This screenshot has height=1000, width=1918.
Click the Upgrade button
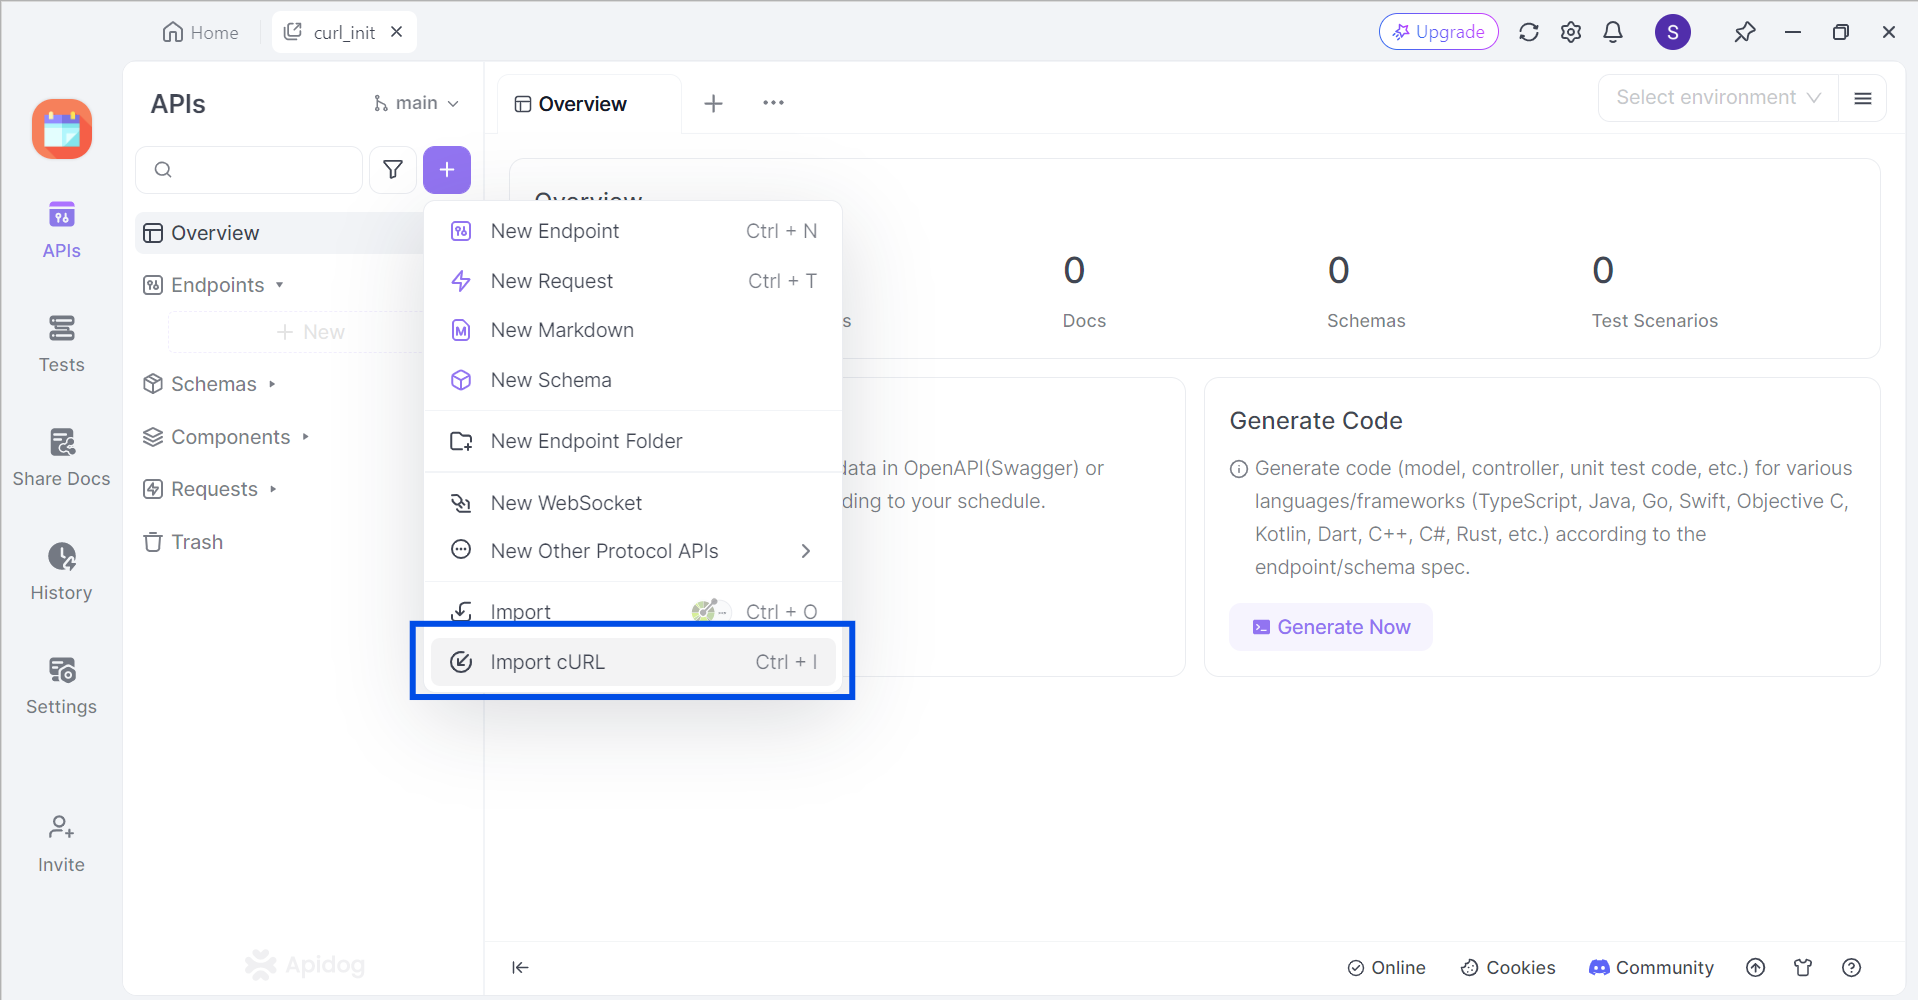coord(1439,32)
